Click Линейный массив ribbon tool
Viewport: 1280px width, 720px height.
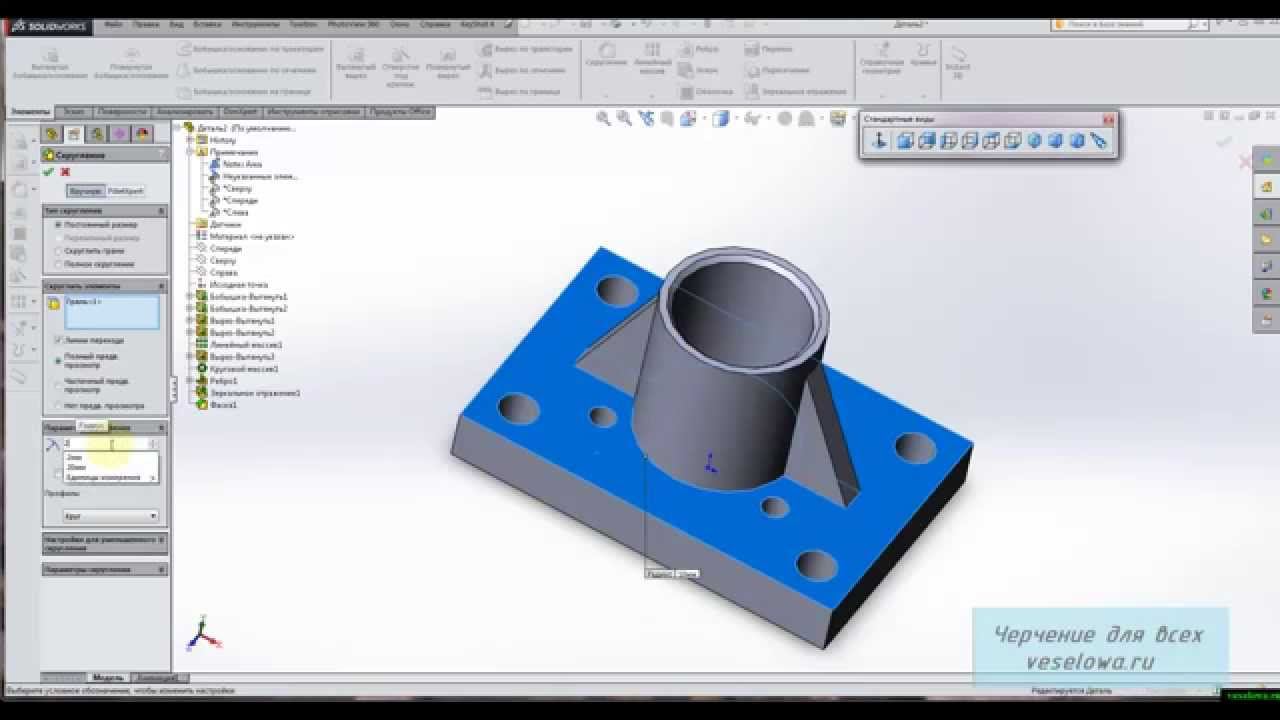point(652,59)
